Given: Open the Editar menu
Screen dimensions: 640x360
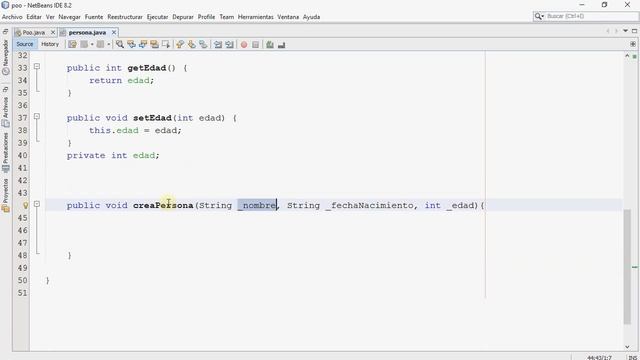Looking at the screenshot, I should pos(34,17).
